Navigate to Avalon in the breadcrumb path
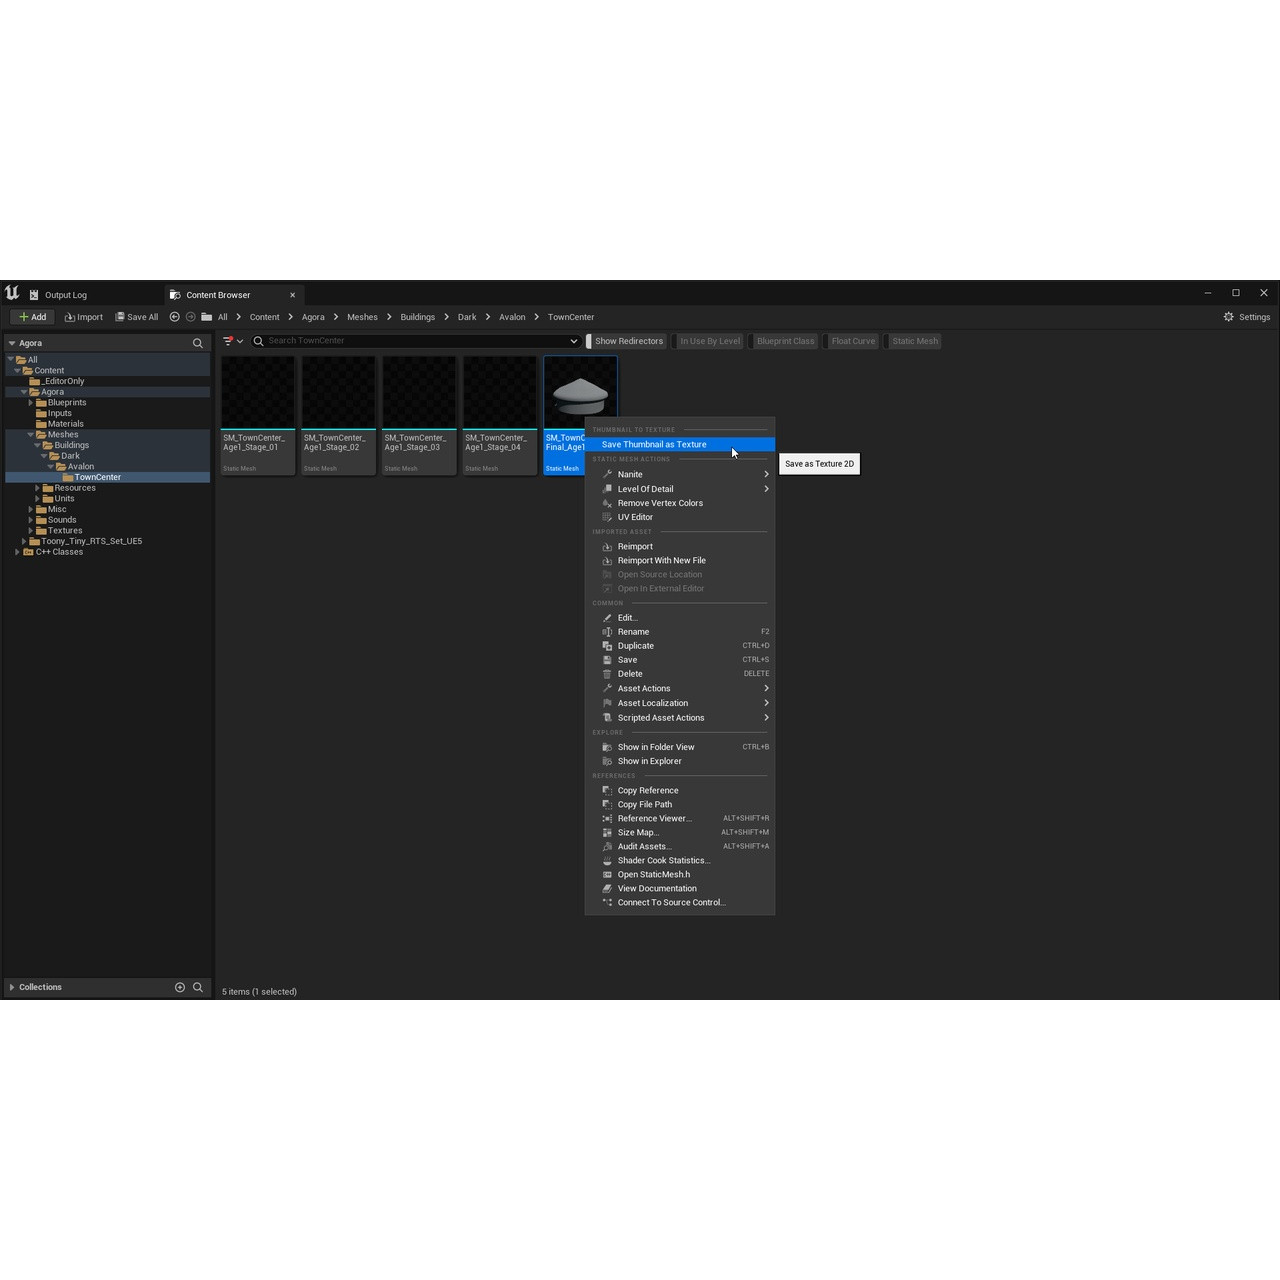1280x1280 pixels. [512, 317]
